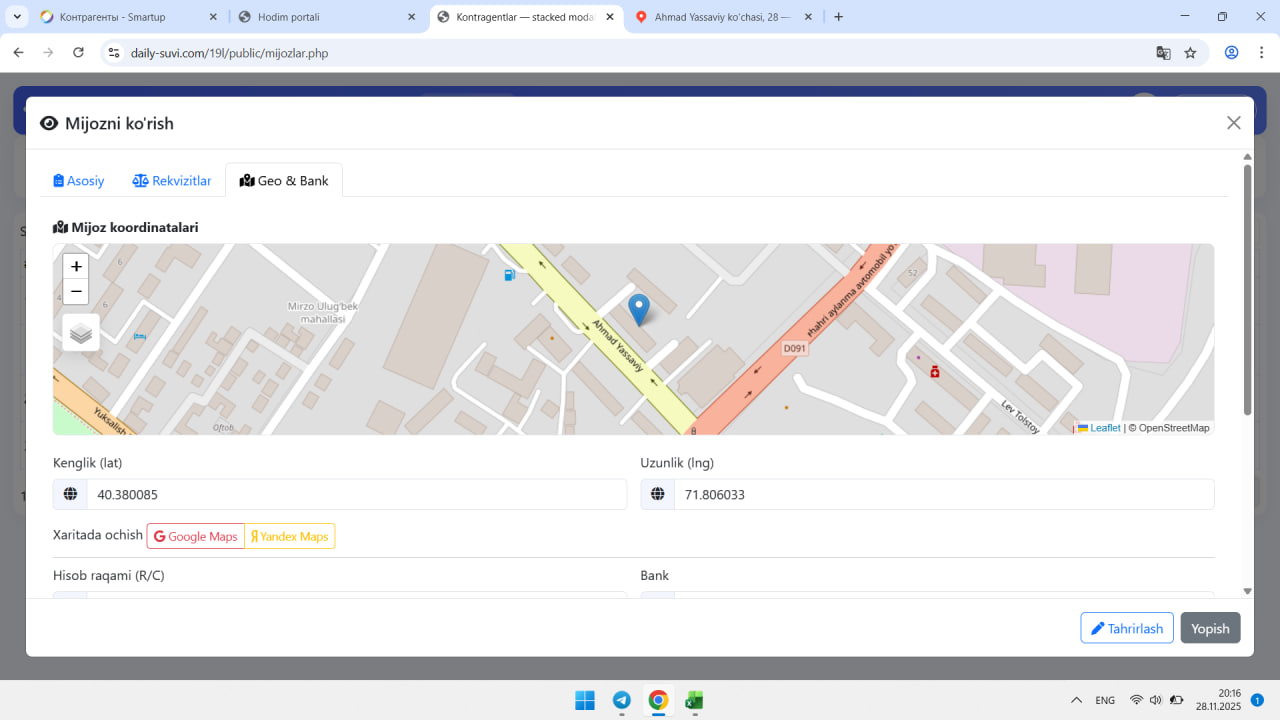1280x720 pixels.
Task: Click the blue location marker pin
Action: [638, 309]
